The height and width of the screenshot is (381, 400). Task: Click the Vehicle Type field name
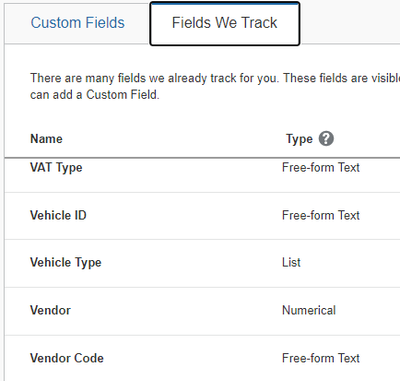(x=66, y=263)
